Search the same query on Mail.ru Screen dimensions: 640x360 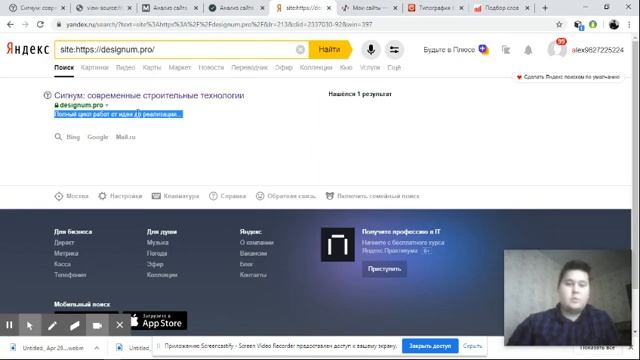click(x=125, y=137)
